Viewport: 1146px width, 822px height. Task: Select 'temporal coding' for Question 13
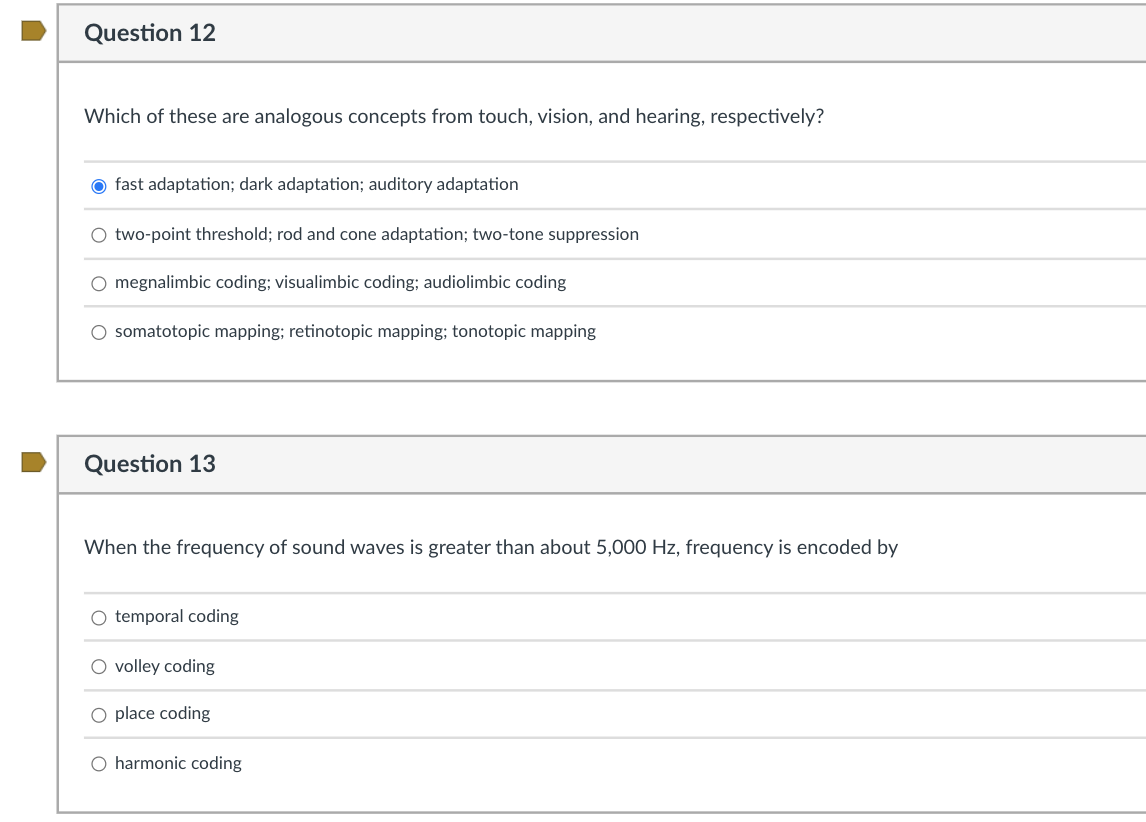99,617
